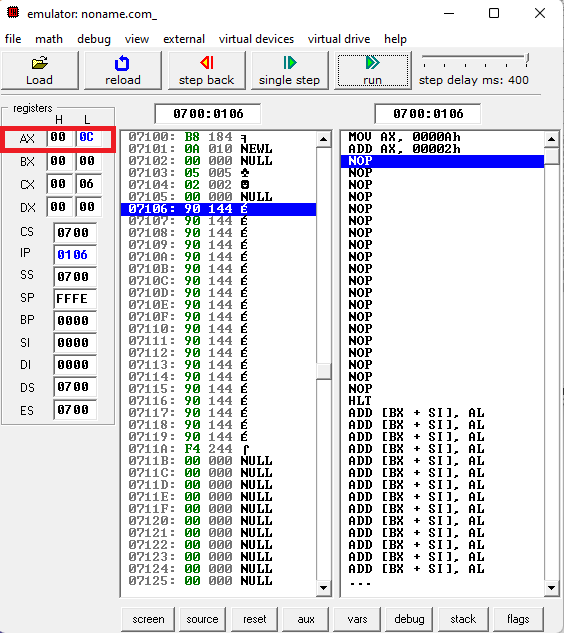Click the stack button
The width and height of the screenshot is (567, 639).
click(463, 619)
